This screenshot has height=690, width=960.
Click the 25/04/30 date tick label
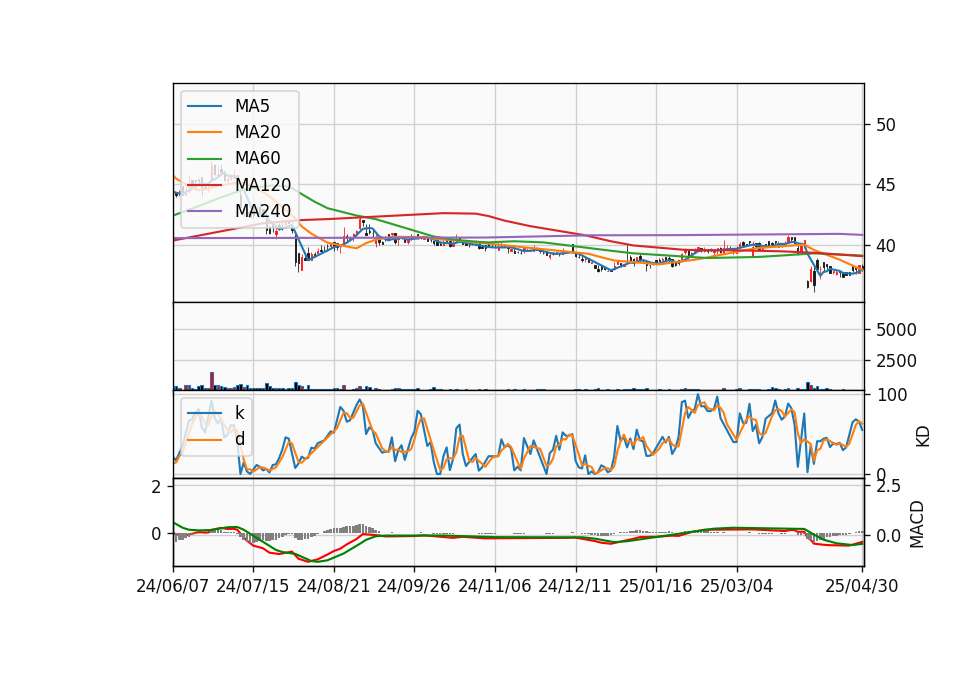tap(862, 586)
